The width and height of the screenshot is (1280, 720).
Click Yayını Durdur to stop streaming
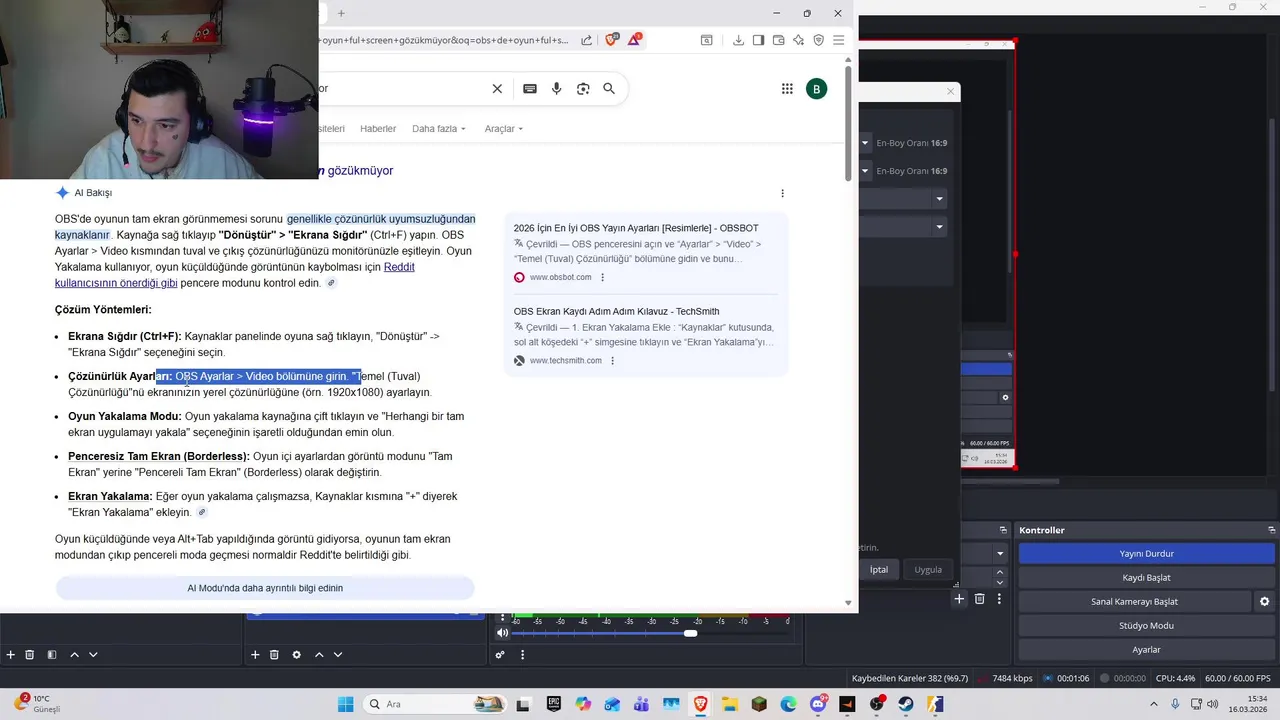(x=1146, y=554)
